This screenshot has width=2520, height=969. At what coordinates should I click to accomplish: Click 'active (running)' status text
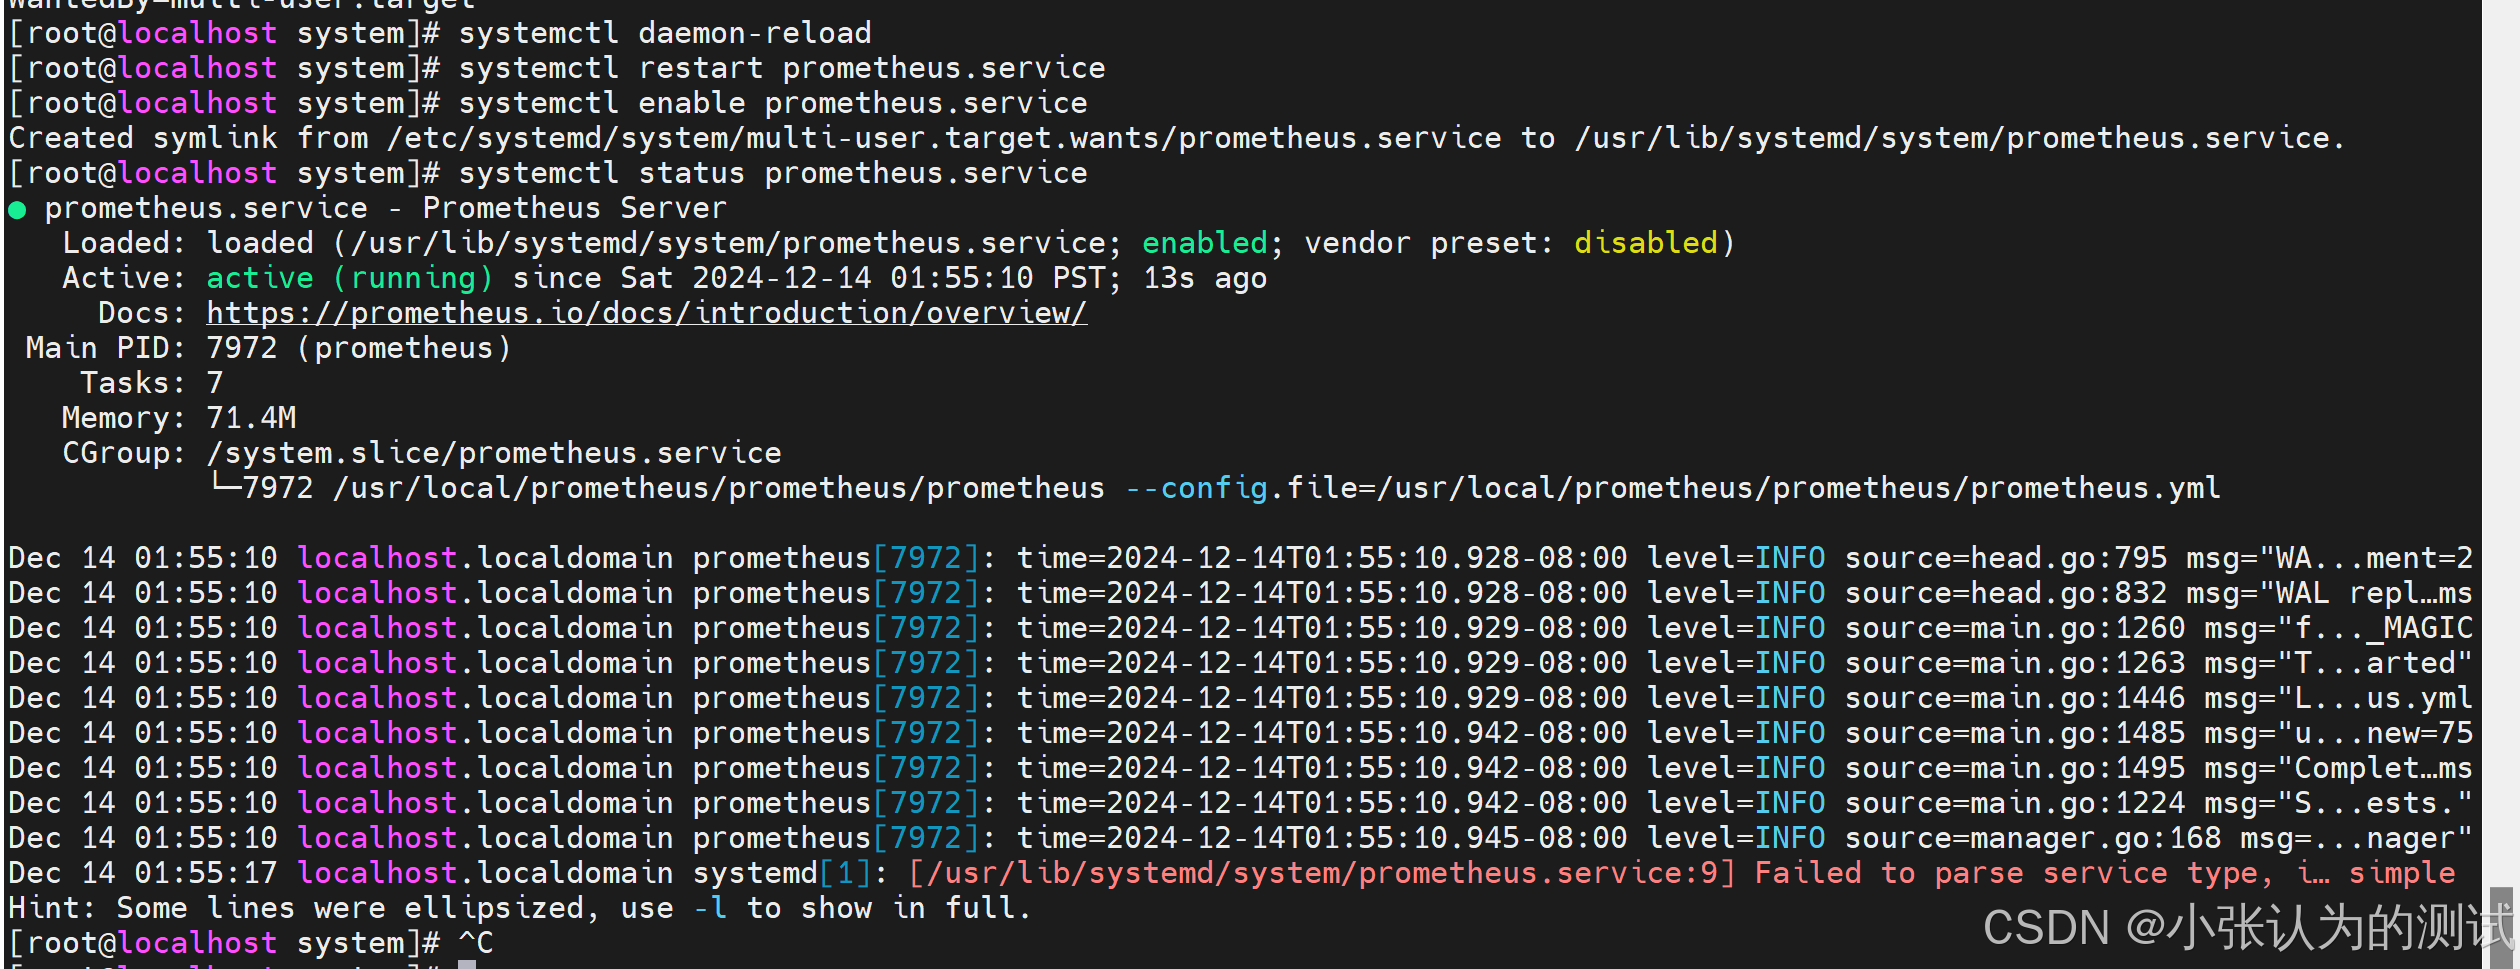click(350, 278)
